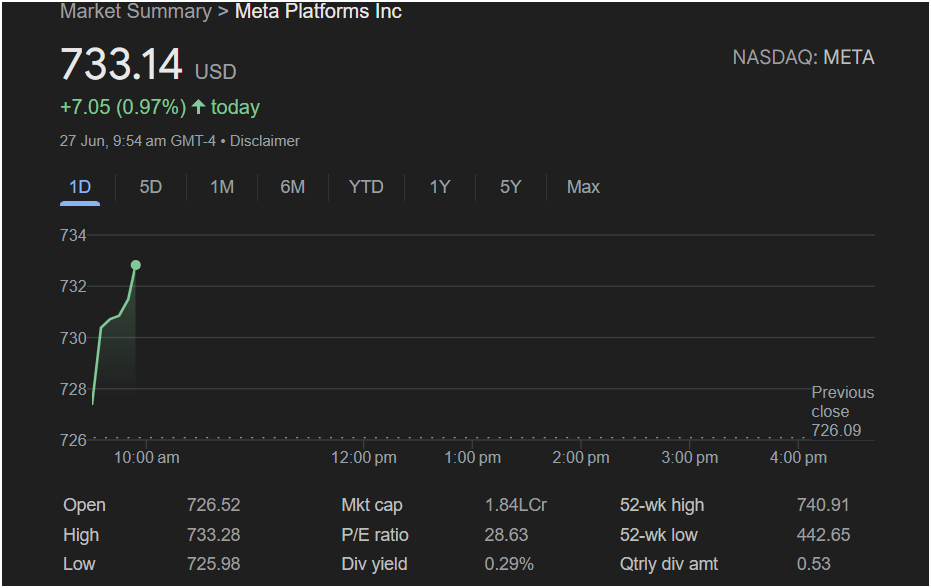Switch to the 5D chart tab
The image size is (931, 588).
tap(151, 187)
